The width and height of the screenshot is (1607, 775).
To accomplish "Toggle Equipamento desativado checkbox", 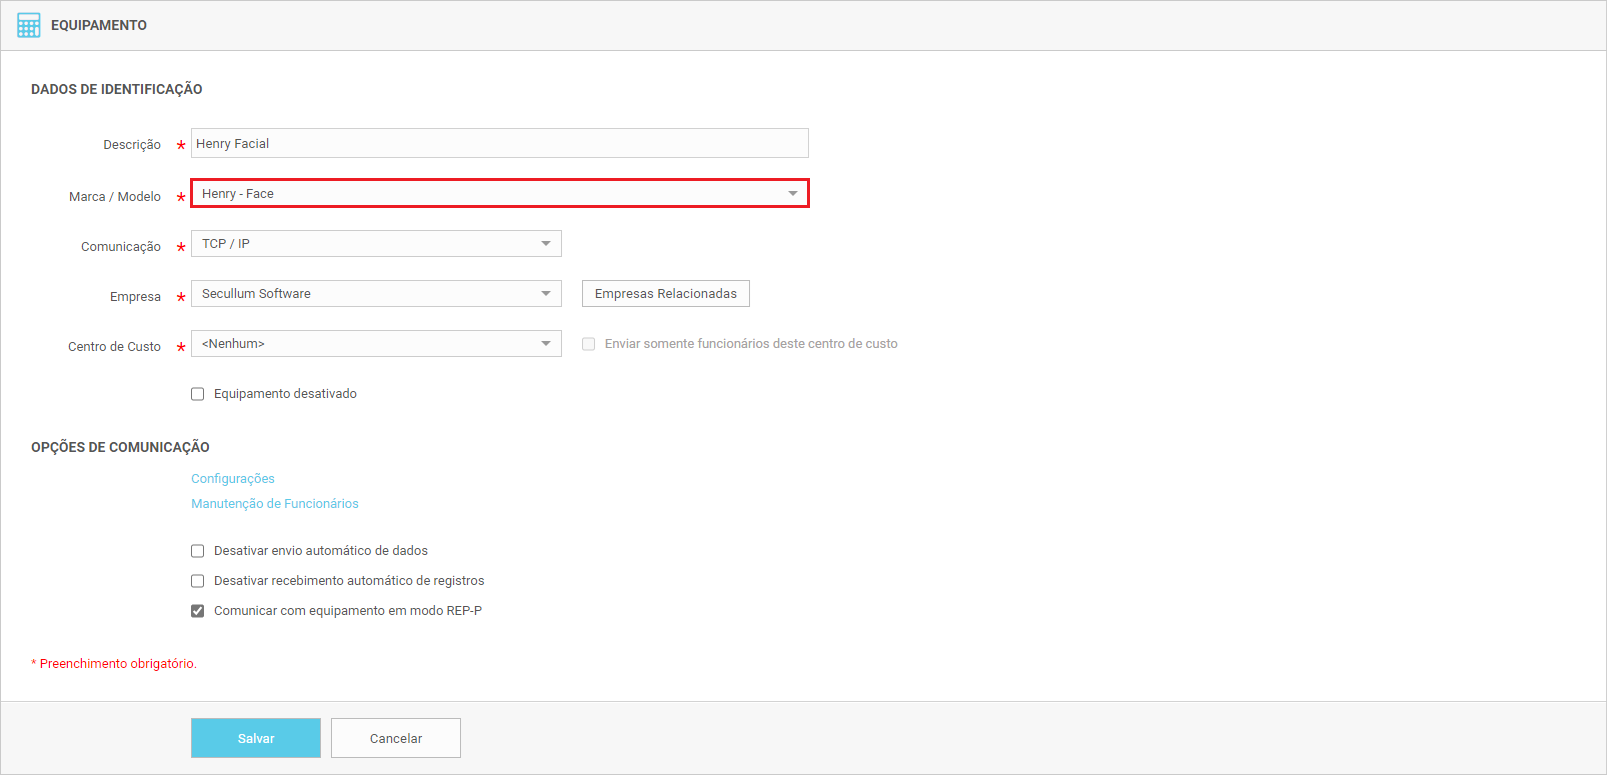I will click(x=198, y=394).
